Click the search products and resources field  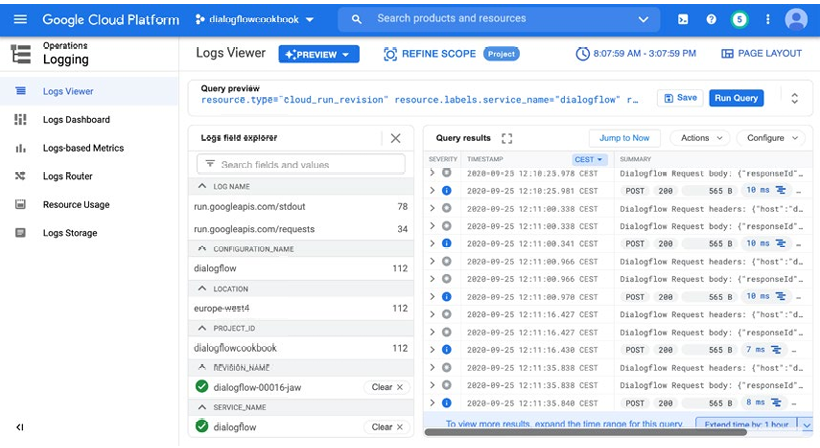point(497,19)
